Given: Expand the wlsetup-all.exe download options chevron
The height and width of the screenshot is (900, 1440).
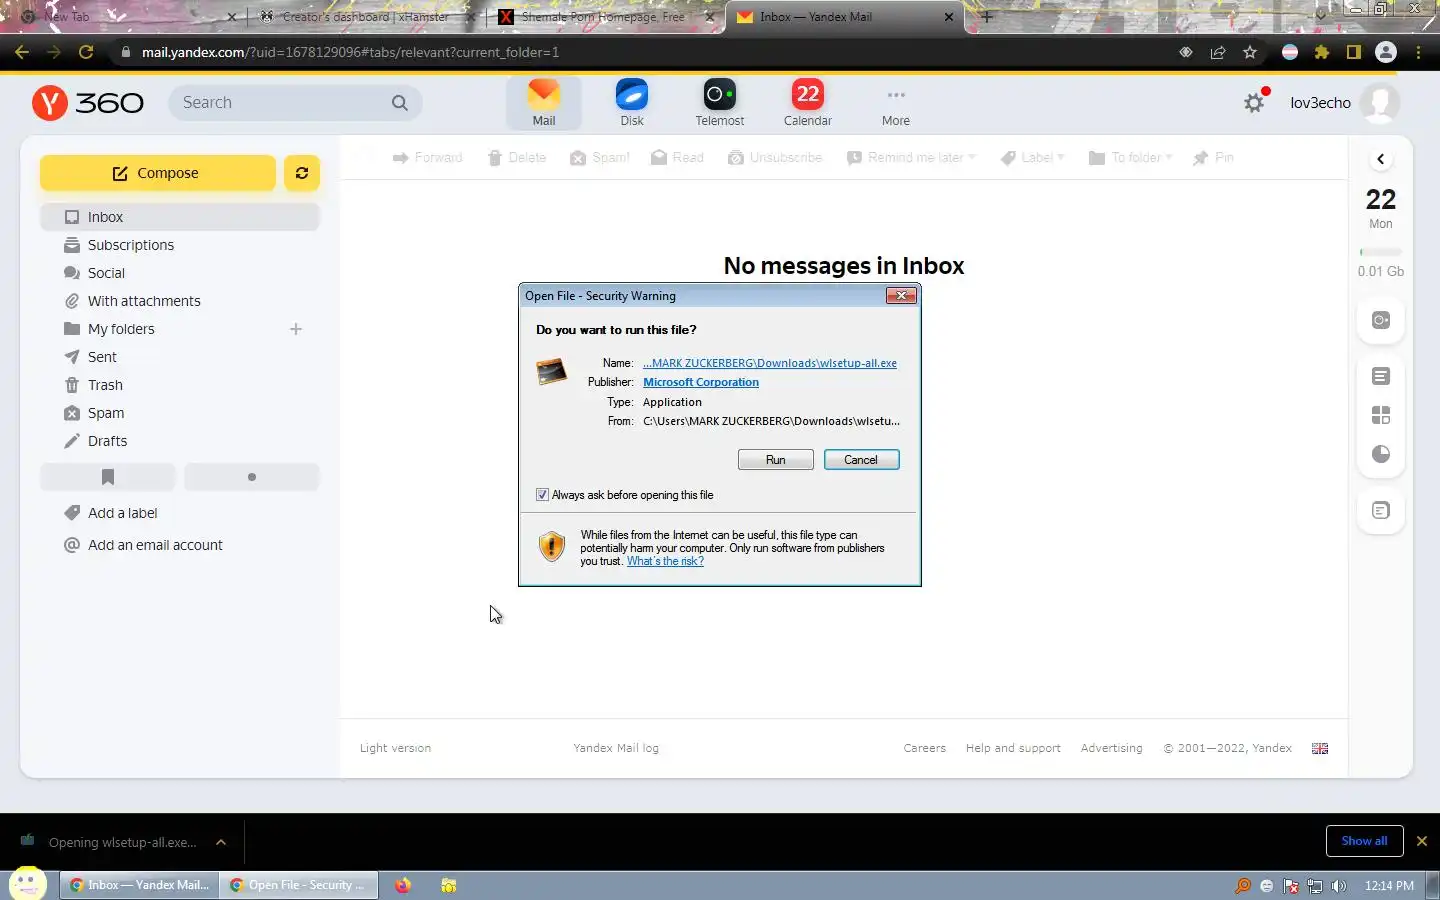Looking at the screenshot, I should point(221,842).
